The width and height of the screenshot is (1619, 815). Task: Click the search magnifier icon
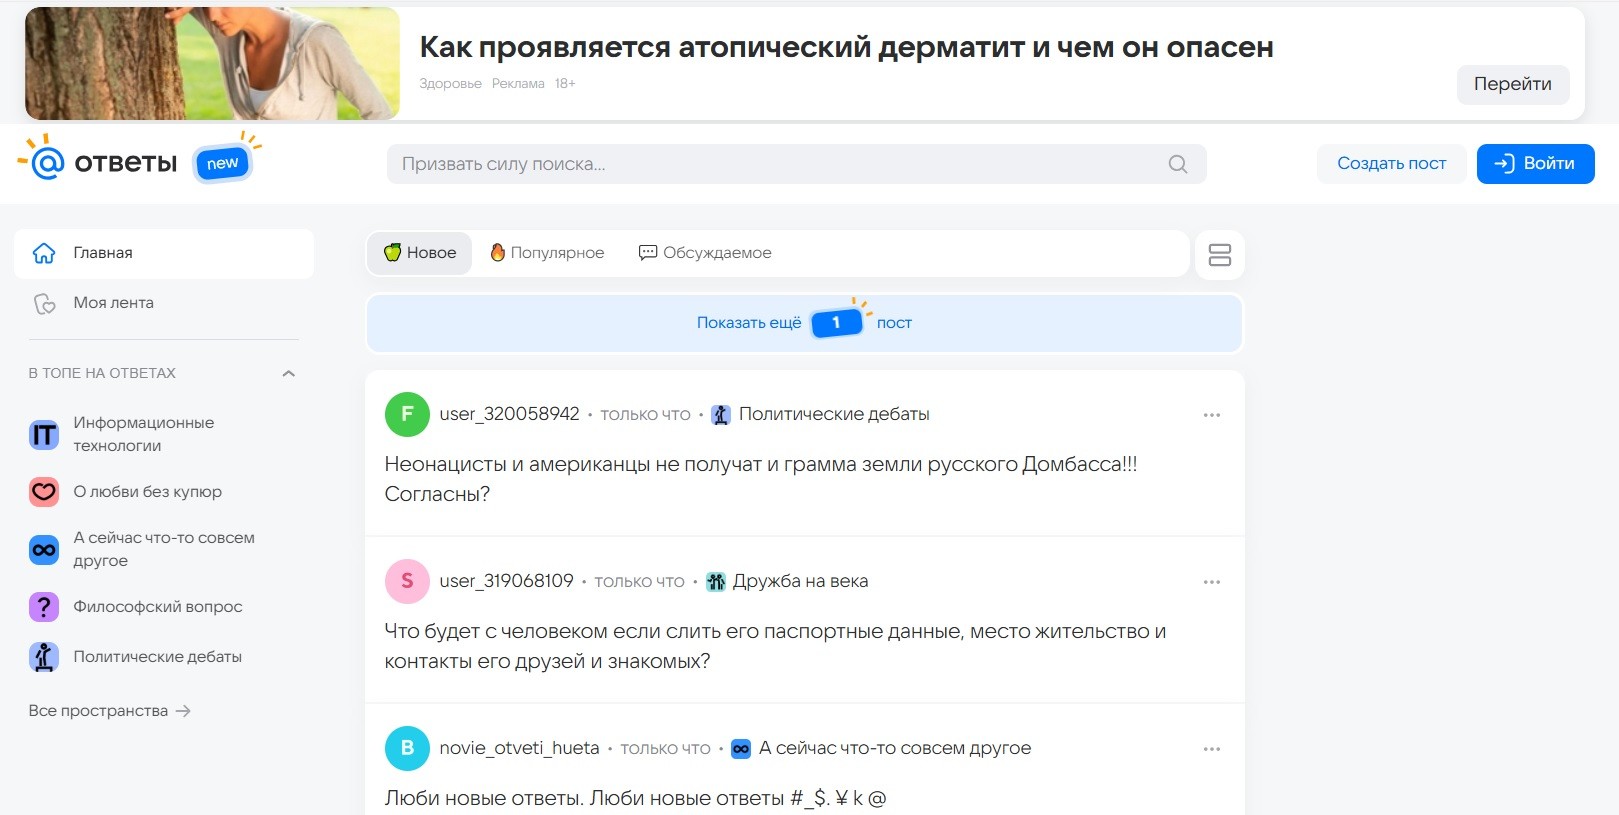1178,164
